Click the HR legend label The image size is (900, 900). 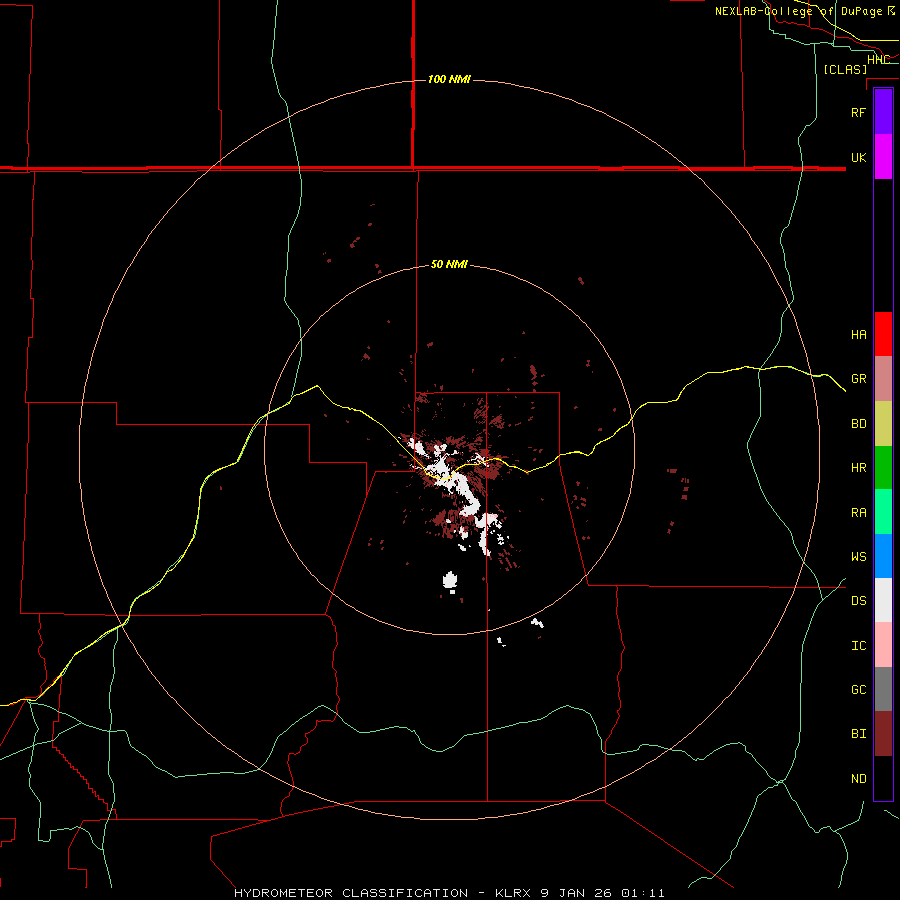858,468
